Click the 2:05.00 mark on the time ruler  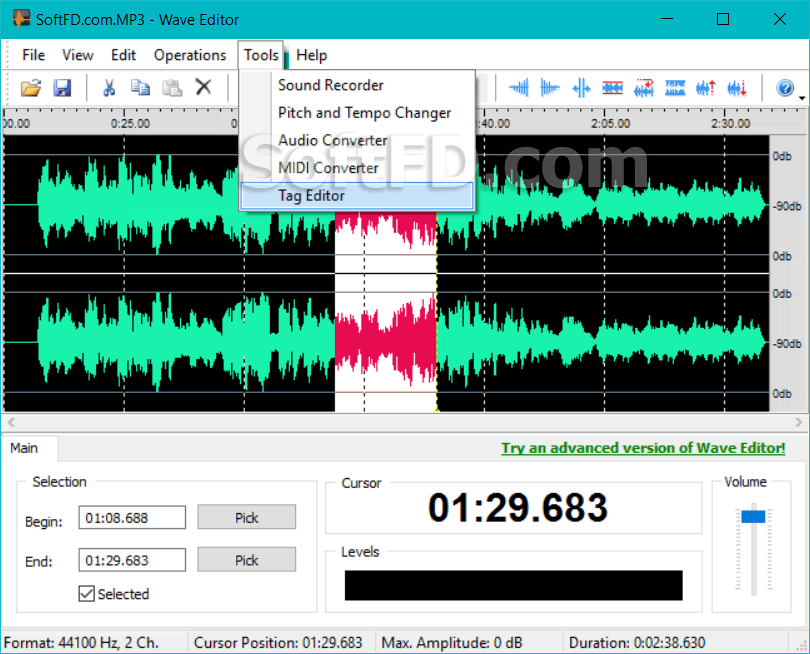pyautogui.click(x=611, y=123)
